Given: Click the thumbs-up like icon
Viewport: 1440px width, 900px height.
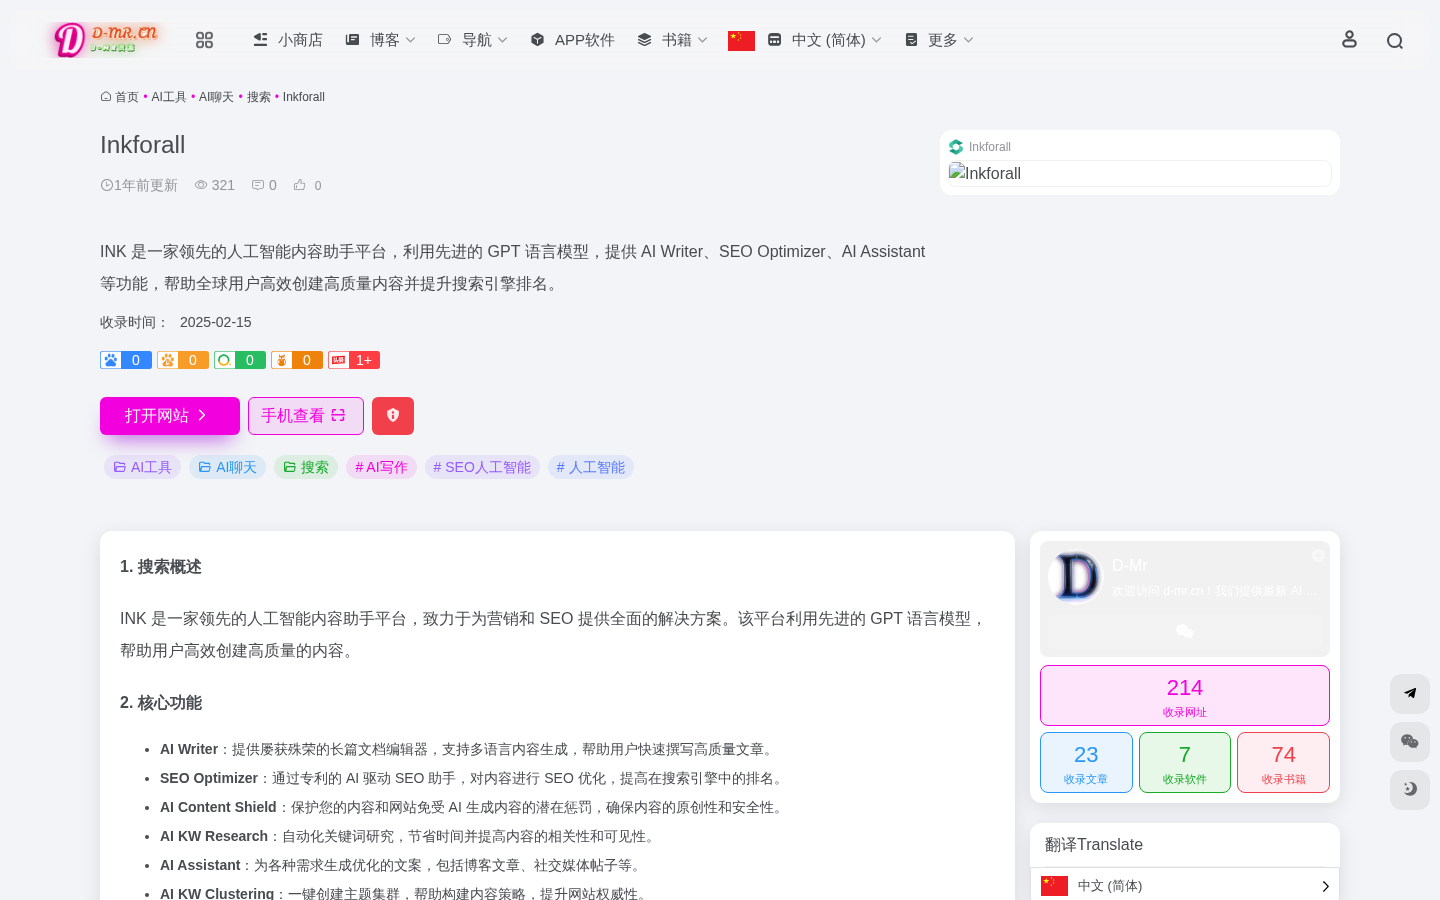Looking at the screenshot, I should pyautogui.click(x=300, y=185).
